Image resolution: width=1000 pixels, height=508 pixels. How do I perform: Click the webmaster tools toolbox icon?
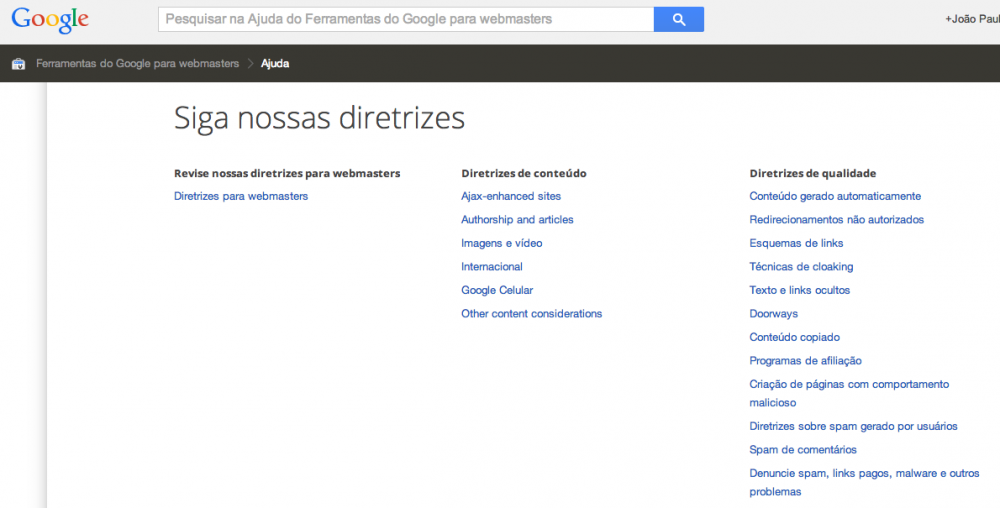tap(18, 64)
